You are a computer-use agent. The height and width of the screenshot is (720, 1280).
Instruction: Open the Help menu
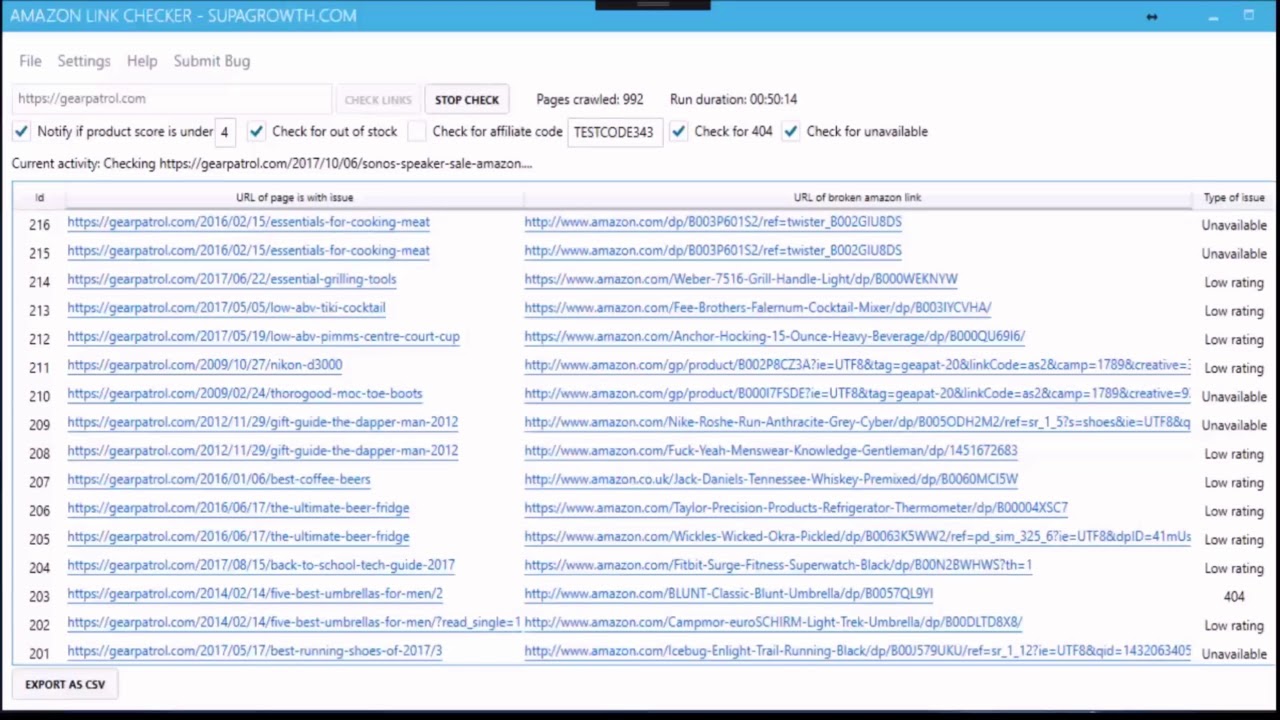click(x=142, y=61)
